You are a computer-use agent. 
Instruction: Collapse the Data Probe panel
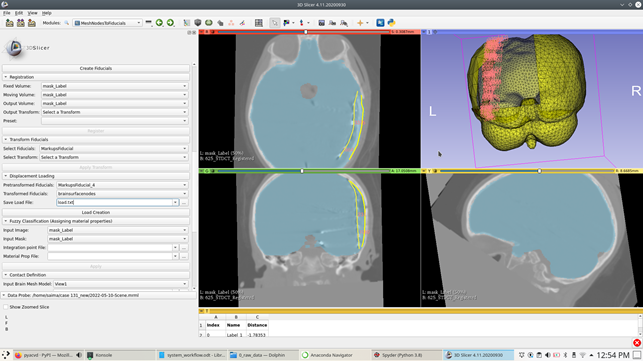4,295
